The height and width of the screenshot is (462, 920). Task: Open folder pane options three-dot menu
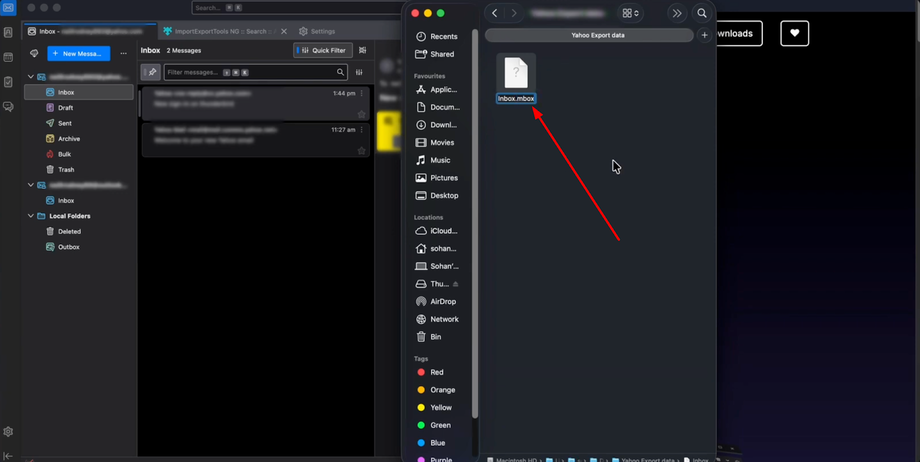tap(123, 53)
